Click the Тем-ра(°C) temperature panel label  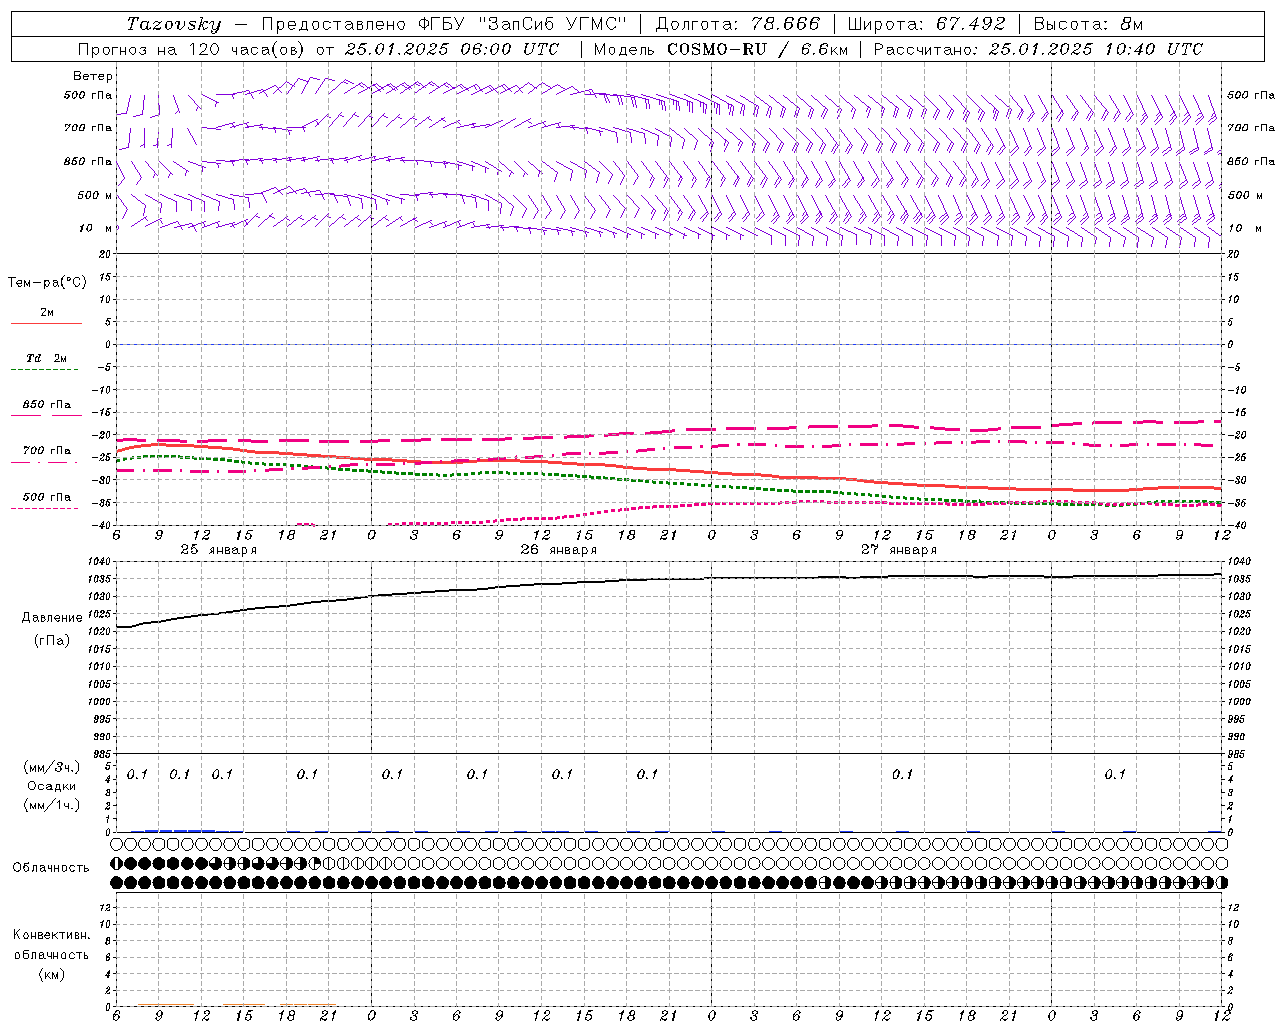coord(47,283)
